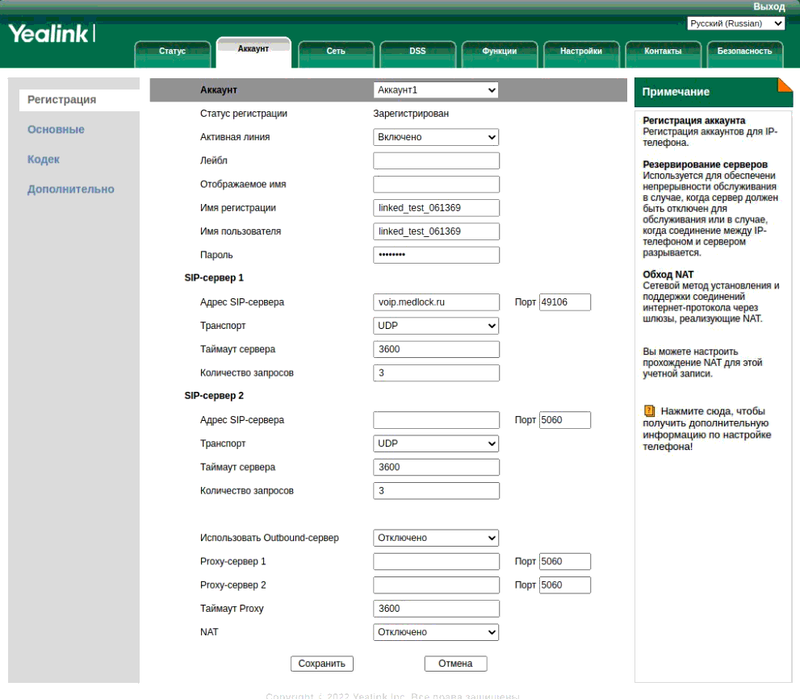Switch to the Настройки tab

[x=581, y=52]
